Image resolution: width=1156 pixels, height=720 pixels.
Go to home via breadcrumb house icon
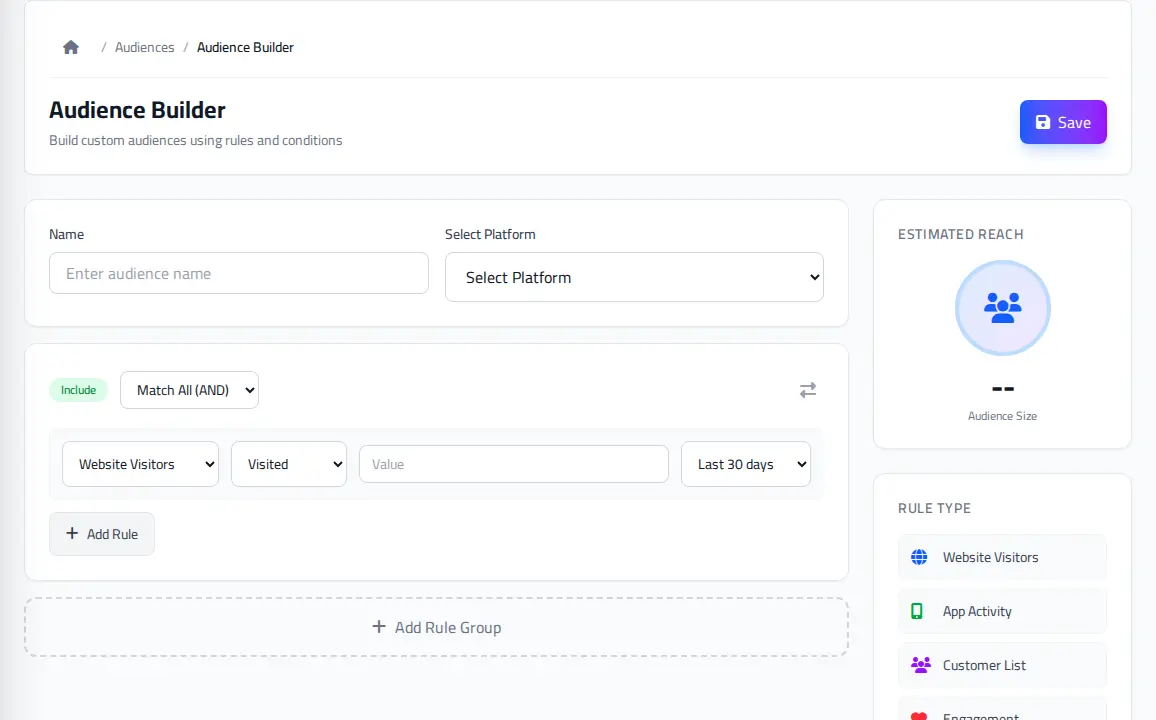71,47
